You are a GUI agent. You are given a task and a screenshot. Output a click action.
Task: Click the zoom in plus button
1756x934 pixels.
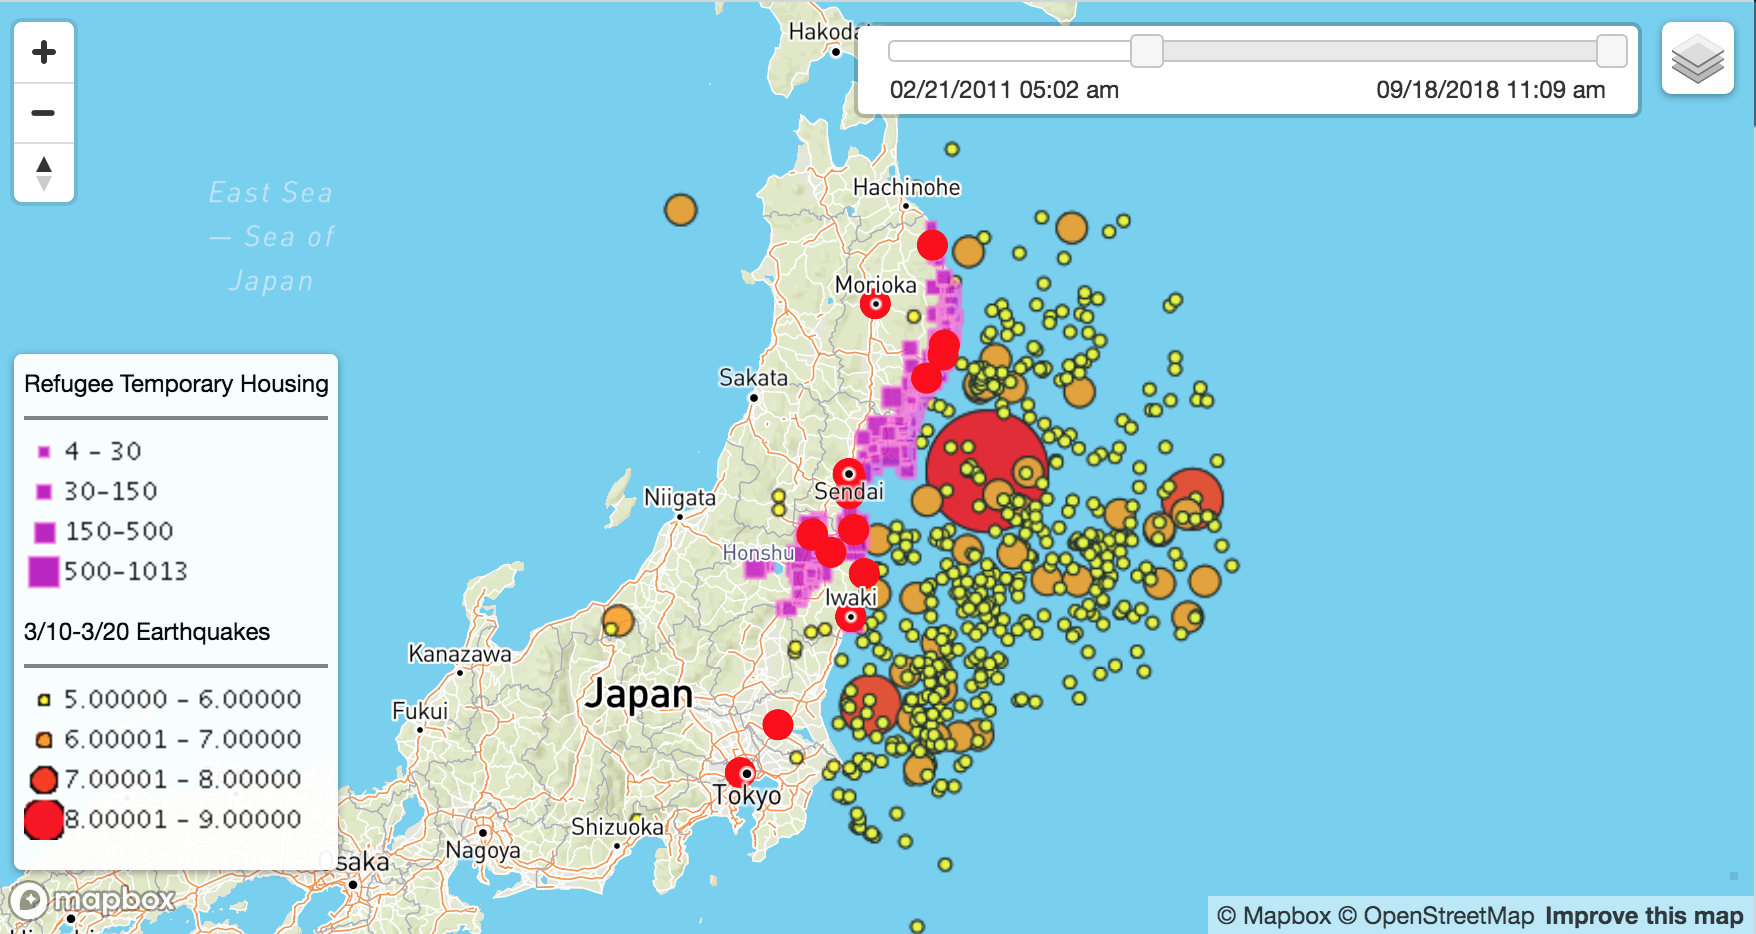pyautogui.click(x=44, y=52)
